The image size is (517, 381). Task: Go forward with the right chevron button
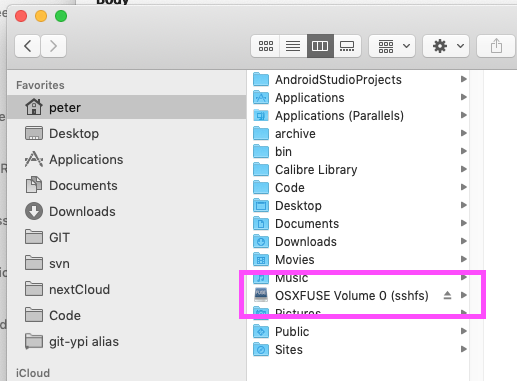[53, 46]
